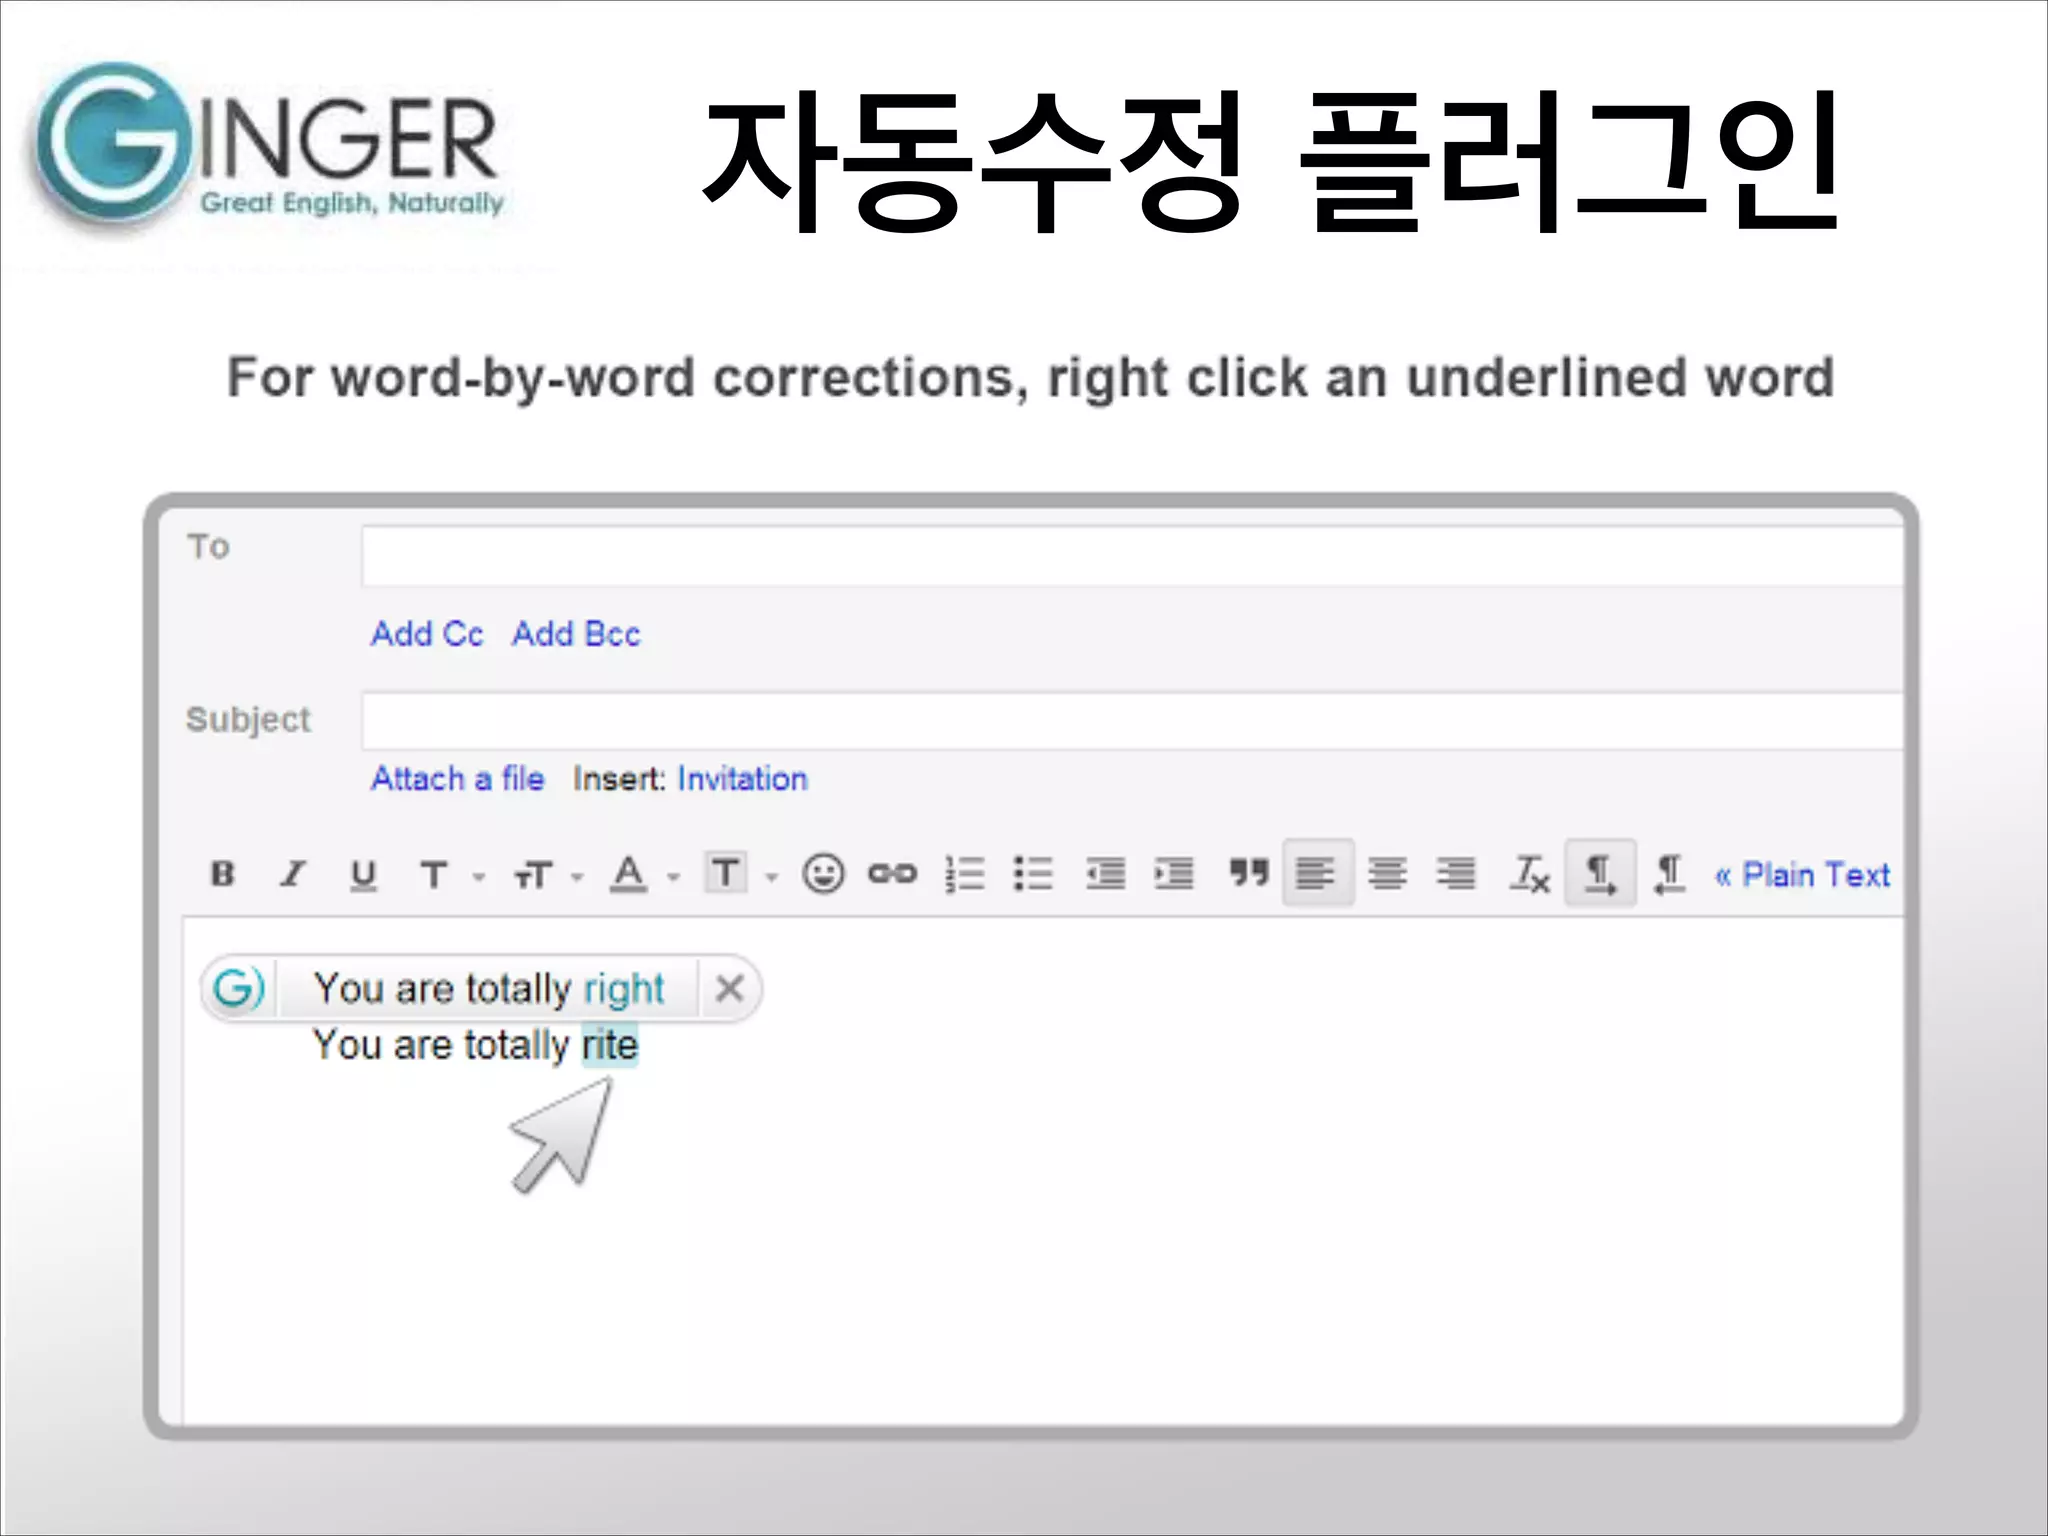
Task: Click into the Subject field
Action: 1132,720
